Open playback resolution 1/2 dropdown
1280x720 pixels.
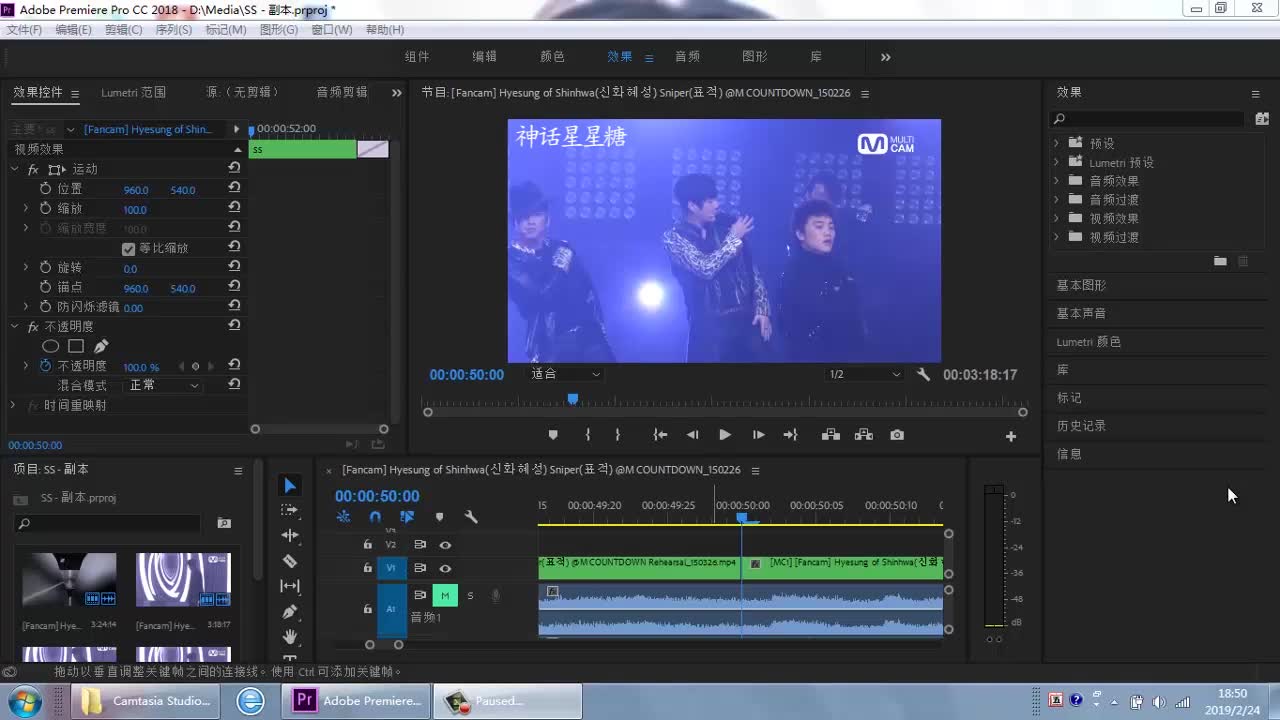[864, 374]
